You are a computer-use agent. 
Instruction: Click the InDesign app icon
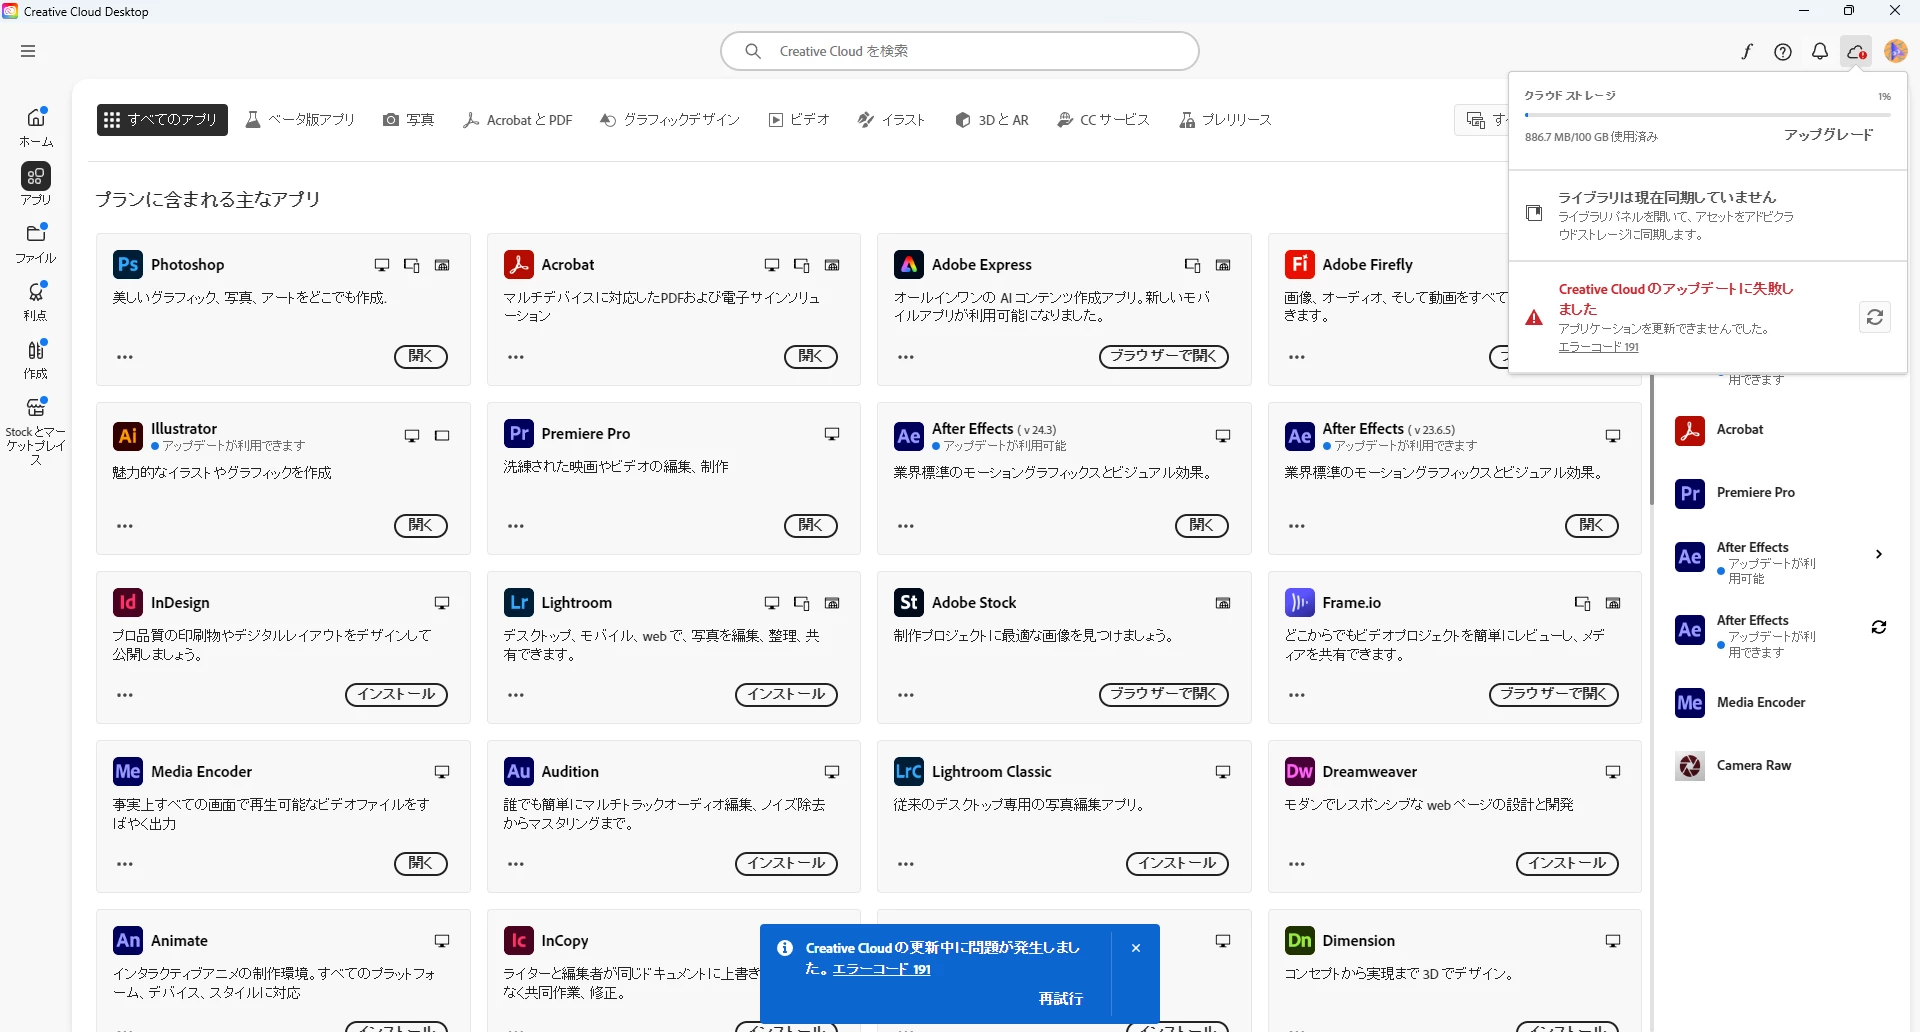pos(128,602)
